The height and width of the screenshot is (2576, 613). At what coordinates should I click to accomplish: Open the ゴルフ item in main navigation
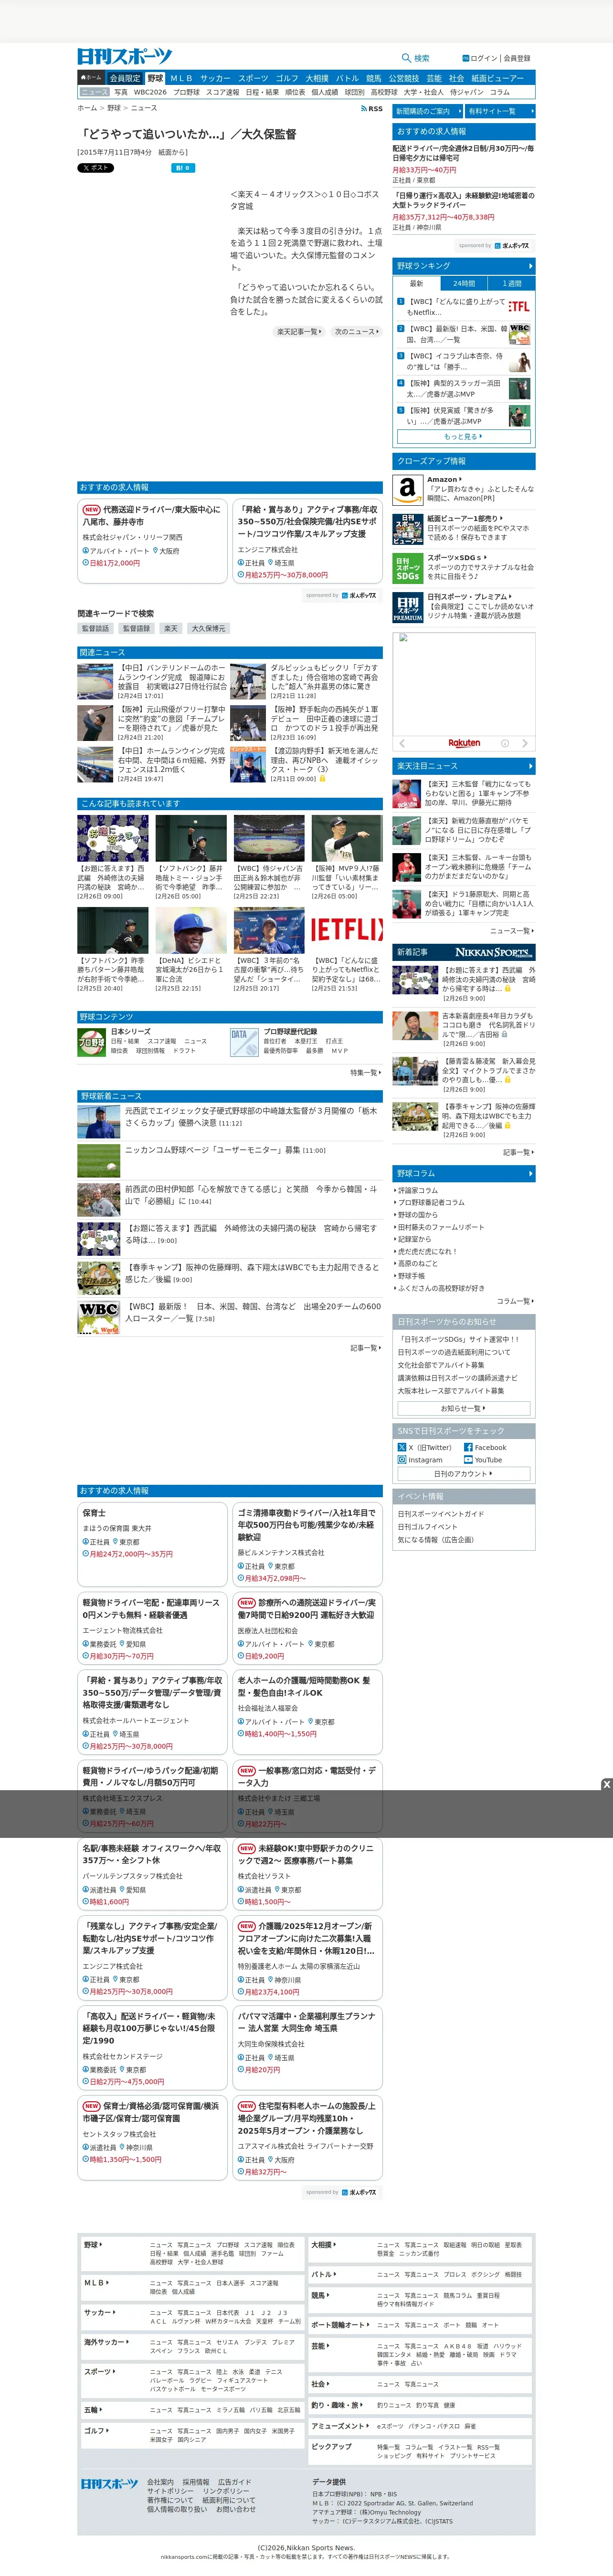[x=287, y=78]
